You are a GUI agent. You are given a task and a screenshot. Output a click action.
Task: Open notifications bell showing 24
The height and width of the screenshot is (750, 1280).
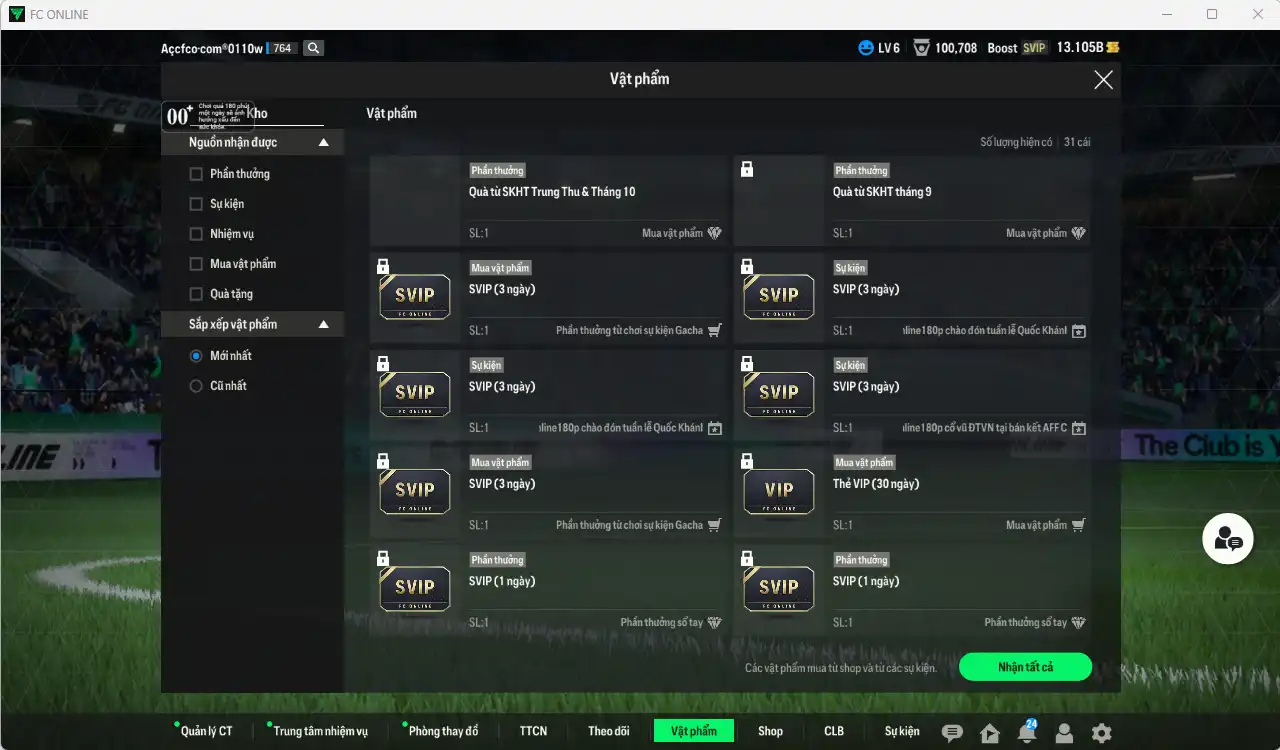pyautogui.click(x=1027, y=732)
